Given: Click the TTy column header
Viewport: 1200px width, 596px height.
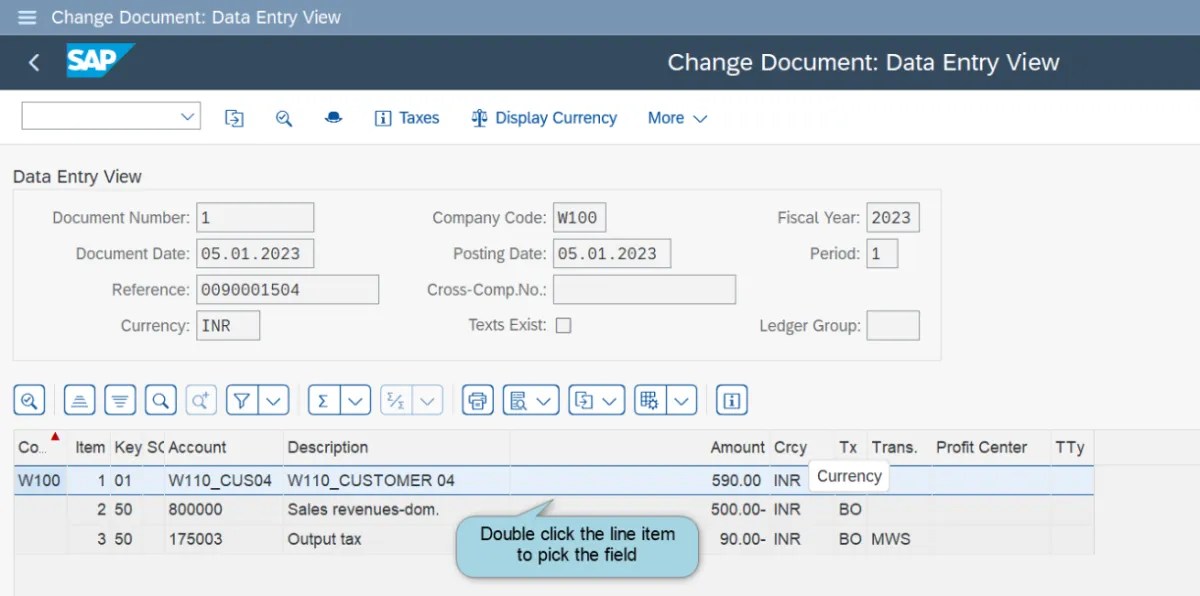Looking at the screenshot, I should [1072, 448].
